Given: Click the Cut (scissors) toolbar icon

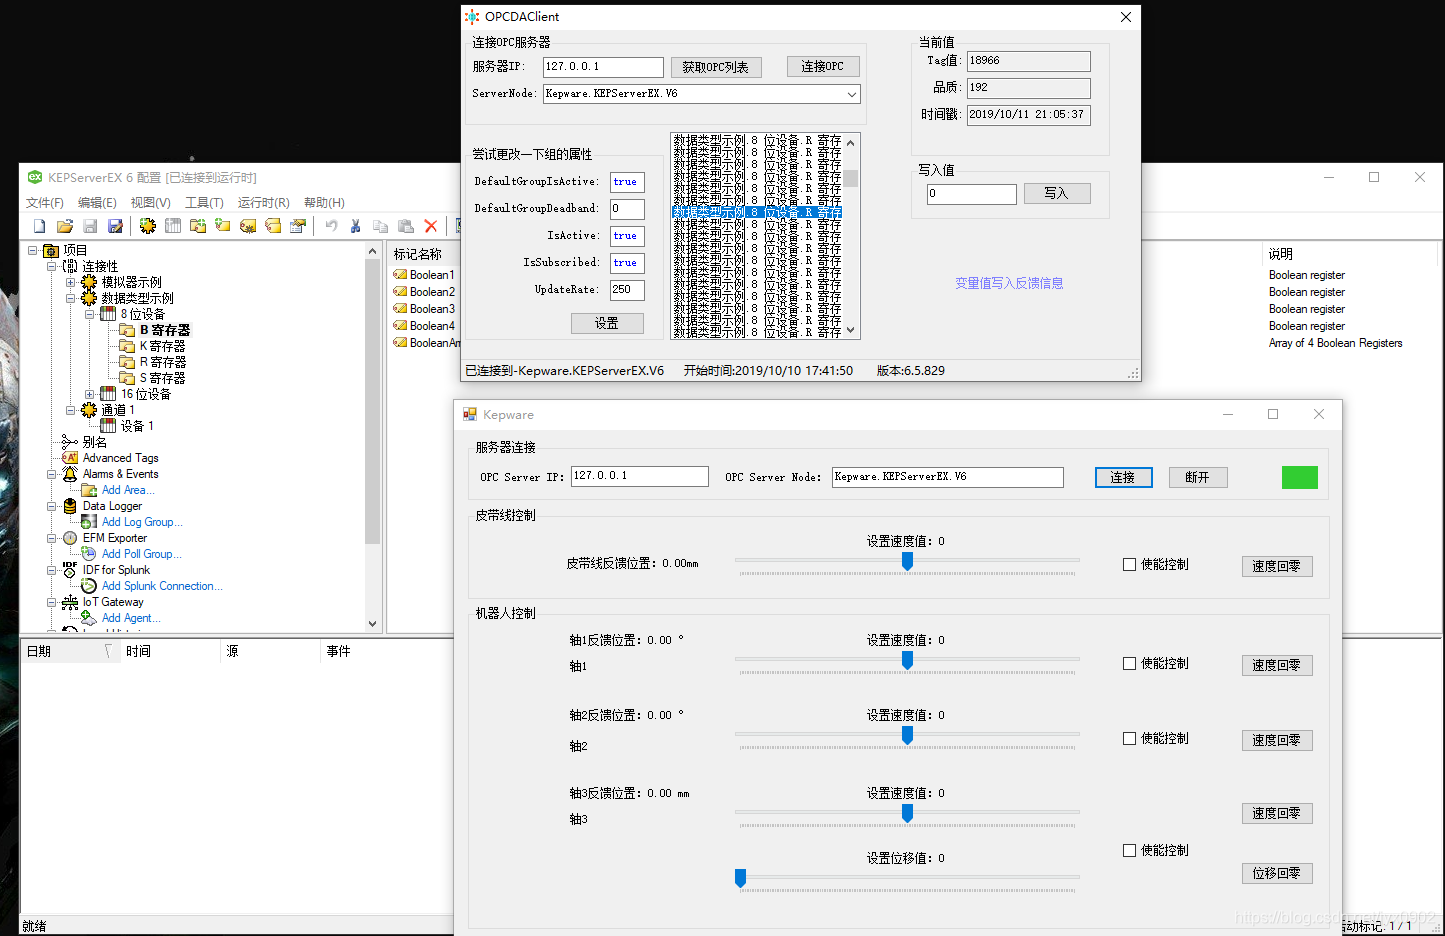Looking at the screenshot, I should pos(355,225).
